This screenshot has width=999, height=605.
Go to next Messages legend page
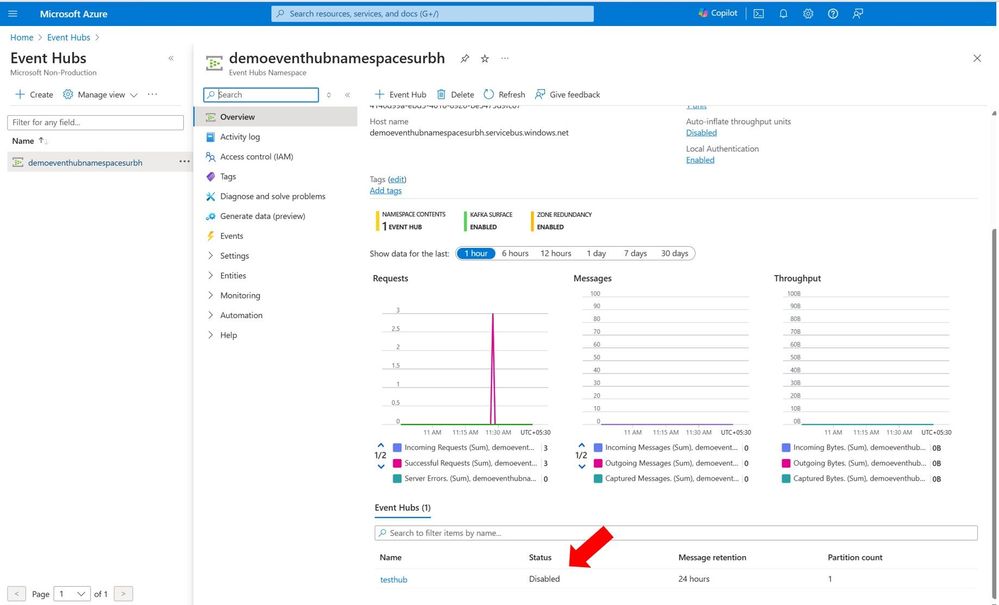pyautogui.click(x=582, y=466)
